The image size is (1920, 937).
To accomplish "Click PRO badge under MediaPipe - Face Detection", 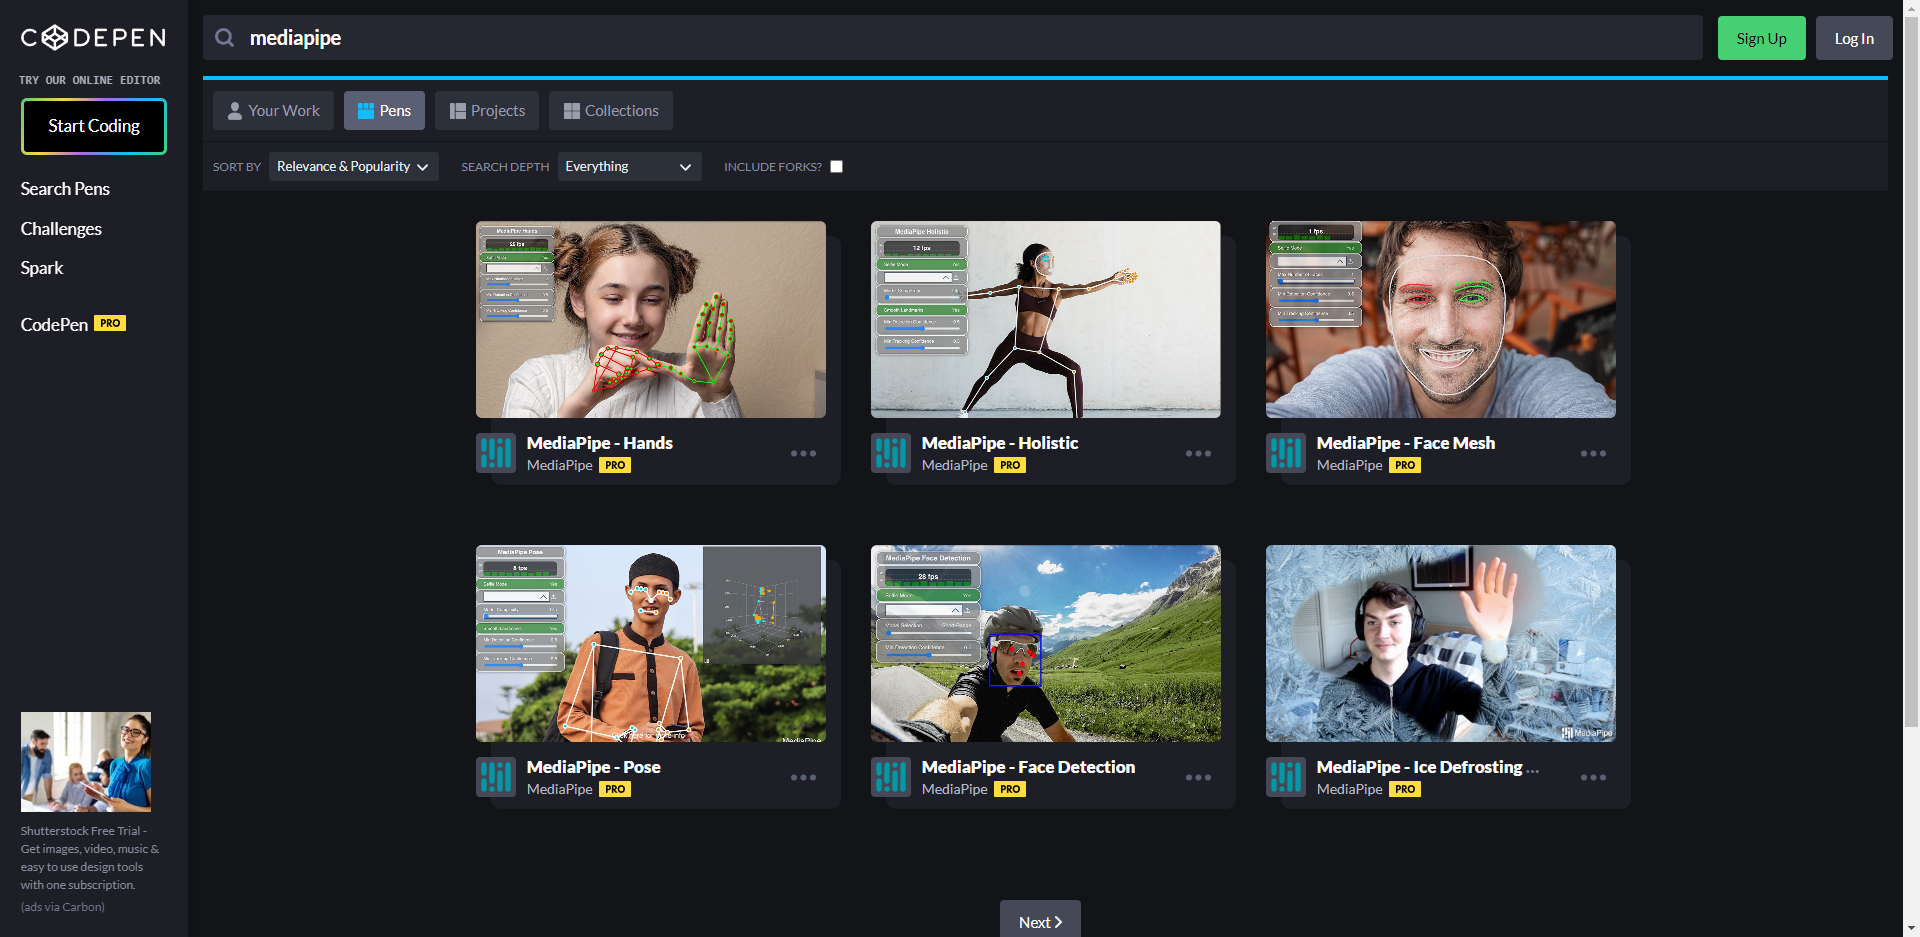I will tap(1010, 789).
